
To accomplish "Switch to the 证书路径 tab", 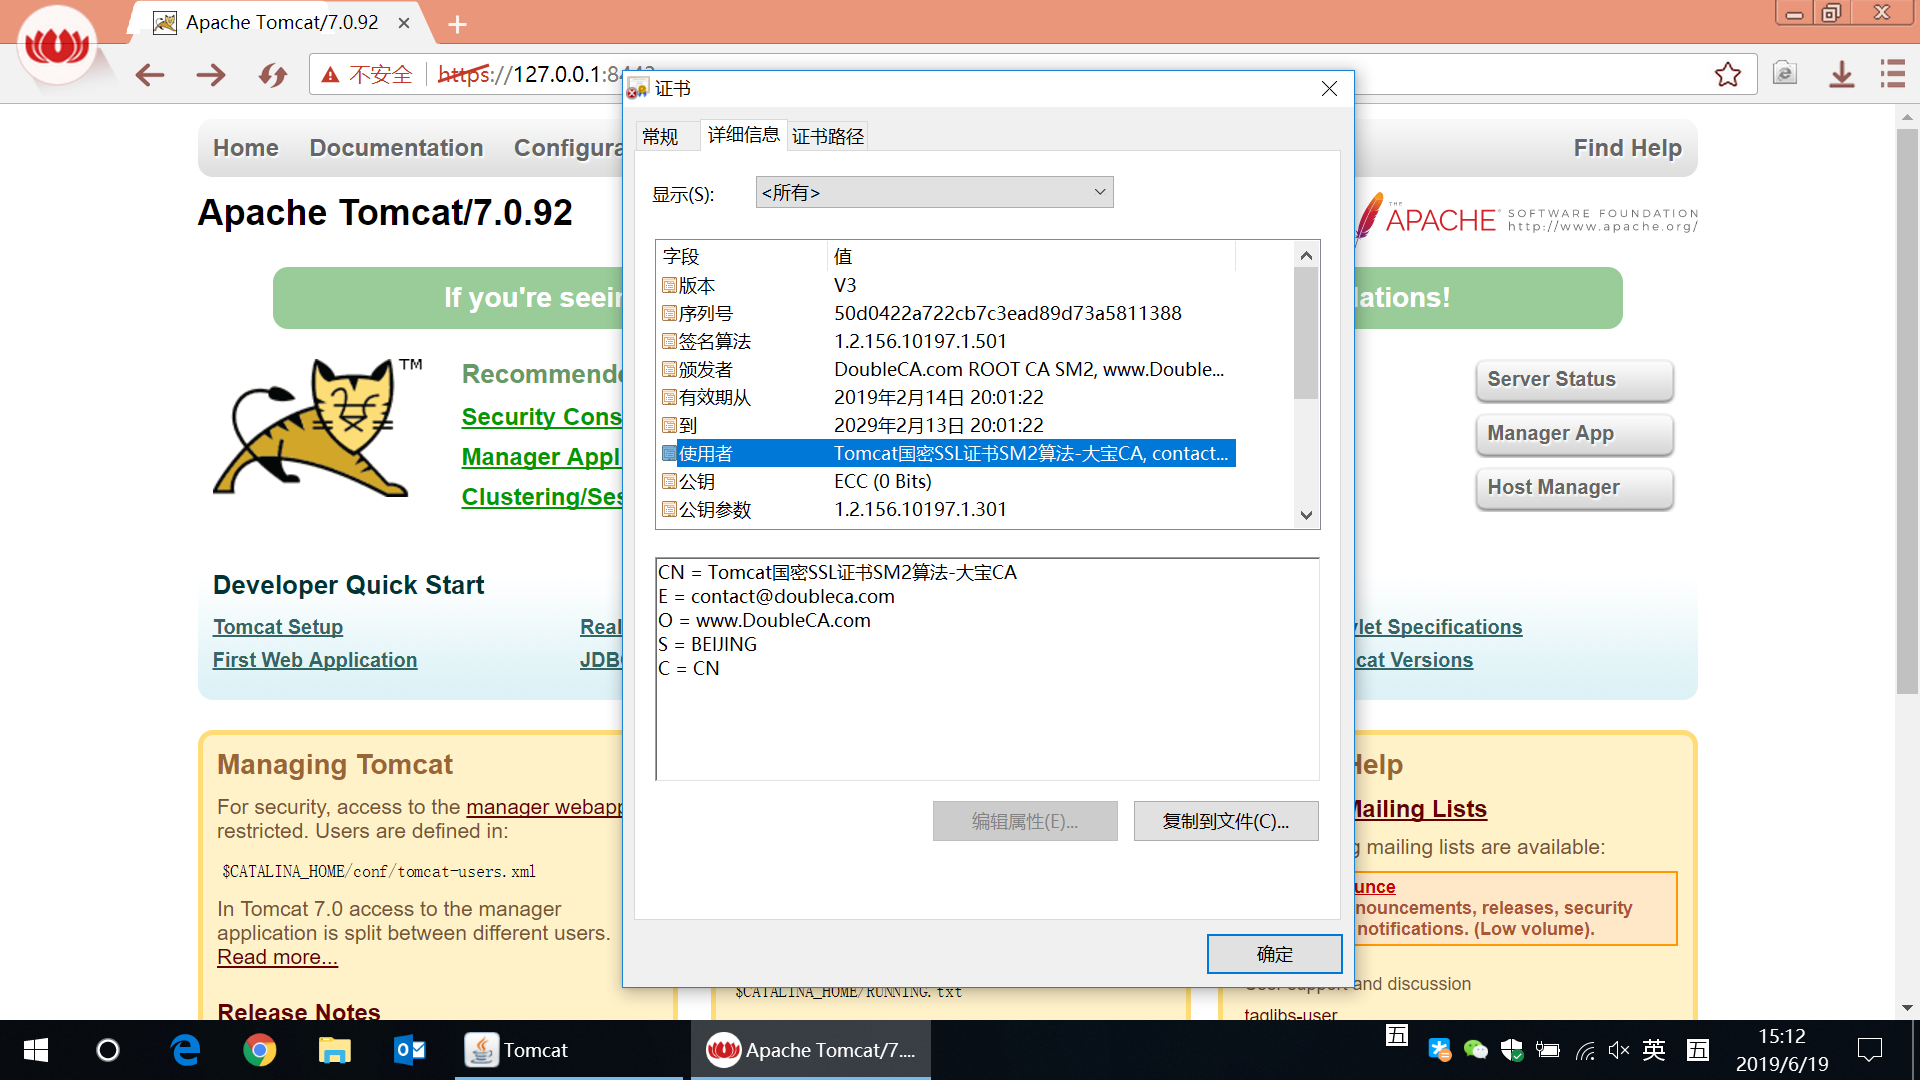I will 827,137.
